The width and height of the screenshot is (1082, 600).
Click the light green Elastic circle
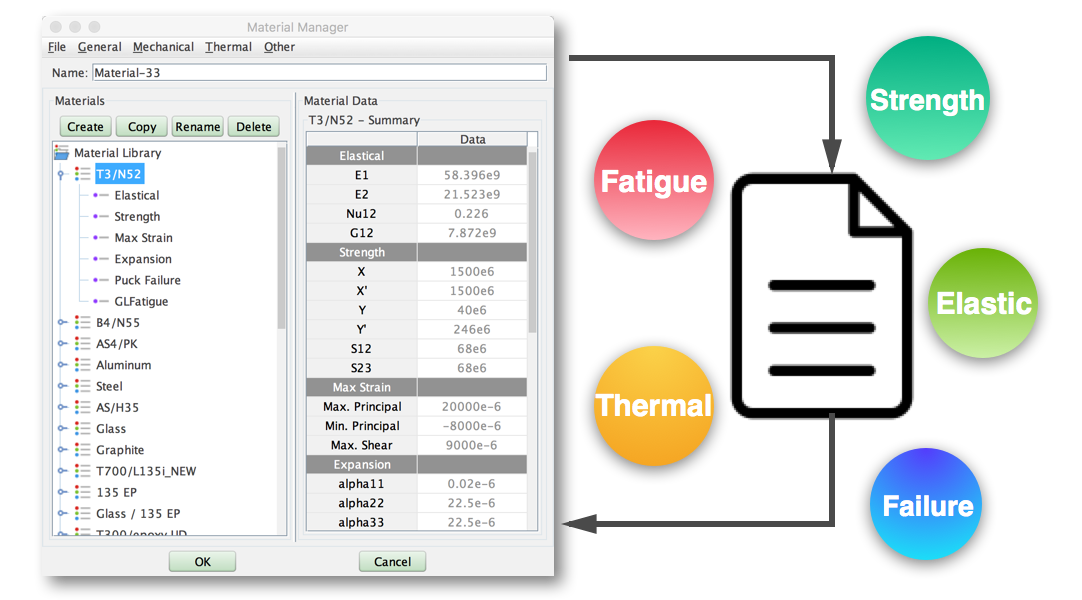pos(983,302)
